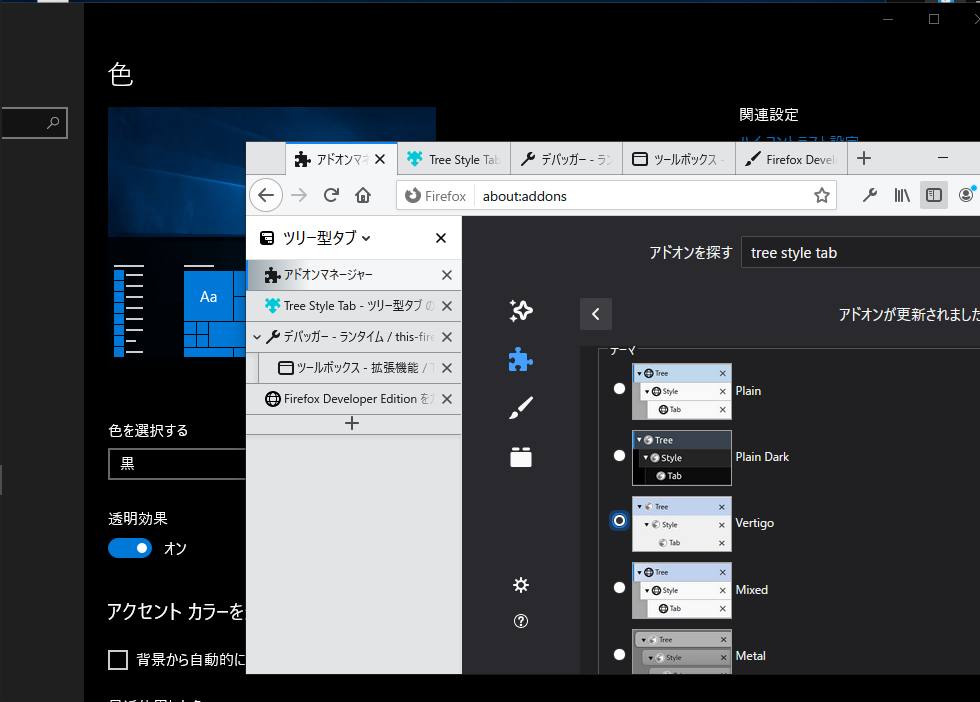Go back with add-on detail chevron
This screenshot has height=702, width=980.
596,314
